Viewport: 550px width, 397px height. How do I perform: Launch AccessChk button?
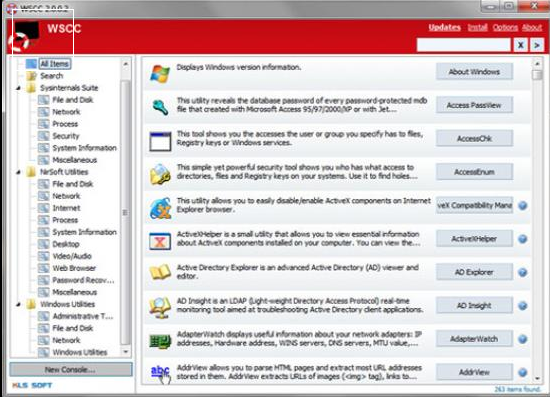coord(474,139)
